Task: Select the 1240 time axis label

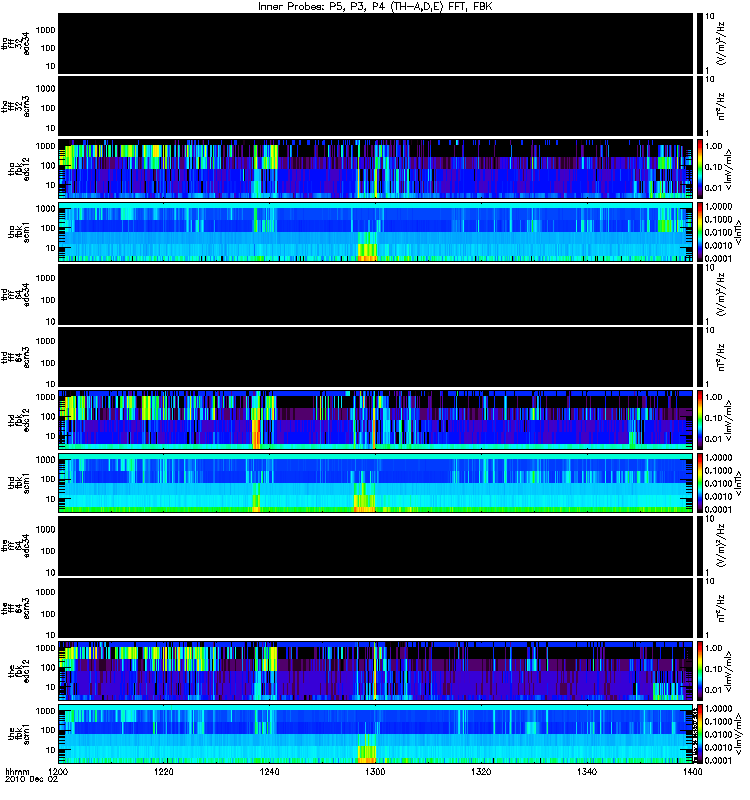Action: click(x=269, y=772)
